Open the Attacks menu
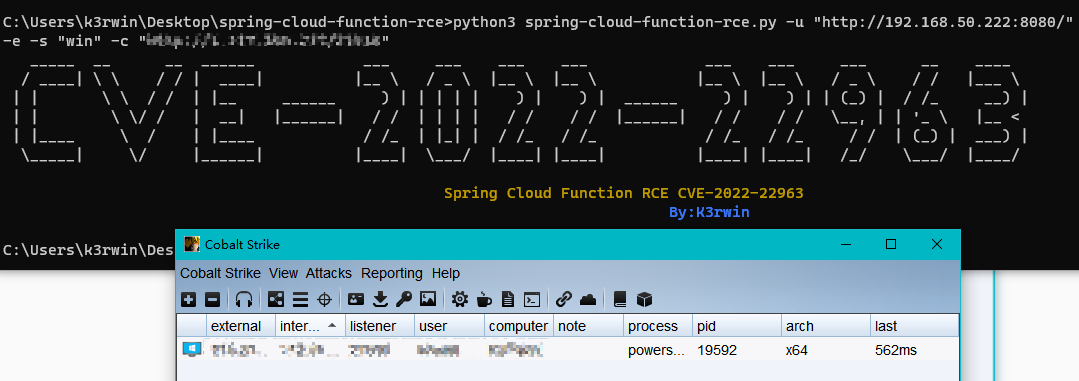1079x381 pixels. point(329,273)
